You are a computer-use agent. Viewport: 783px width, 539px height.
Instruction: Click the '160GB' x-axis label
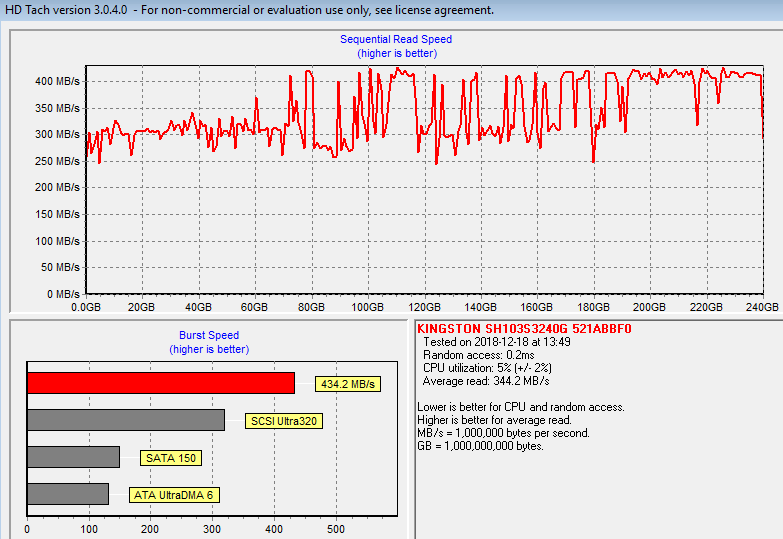[536, 307]
